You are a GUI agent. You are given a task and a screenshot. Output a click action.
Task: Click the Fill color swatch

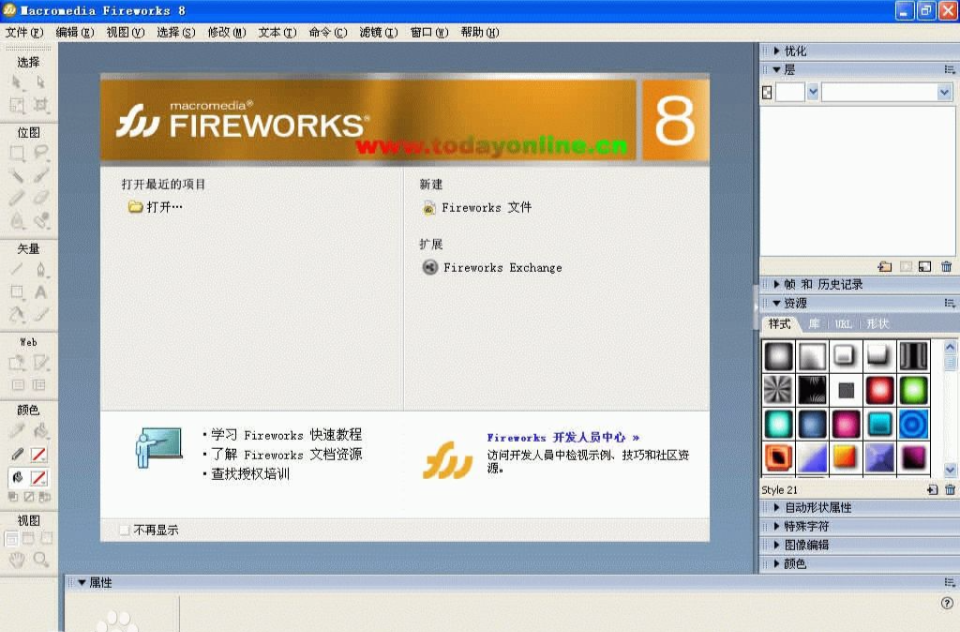coord(39,478)
